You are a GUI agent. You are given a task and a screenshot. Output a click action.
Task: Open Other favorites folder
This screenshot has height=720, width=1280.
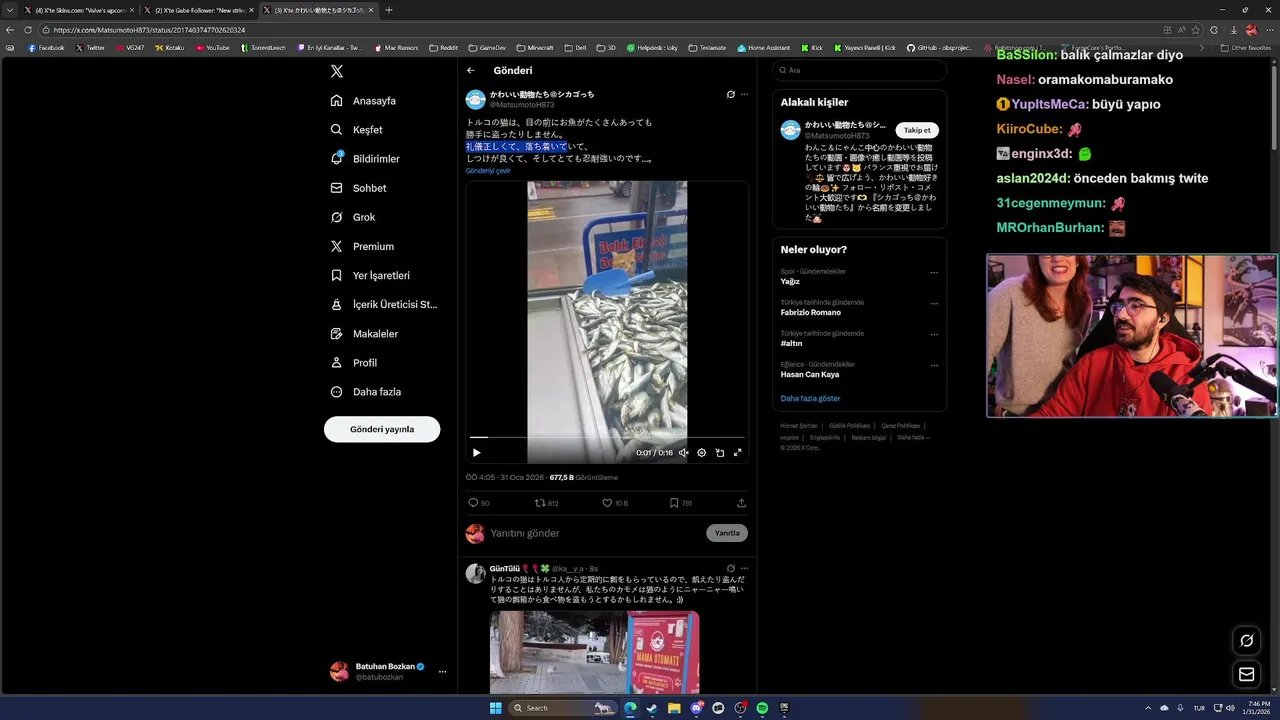click(1246, 47)
